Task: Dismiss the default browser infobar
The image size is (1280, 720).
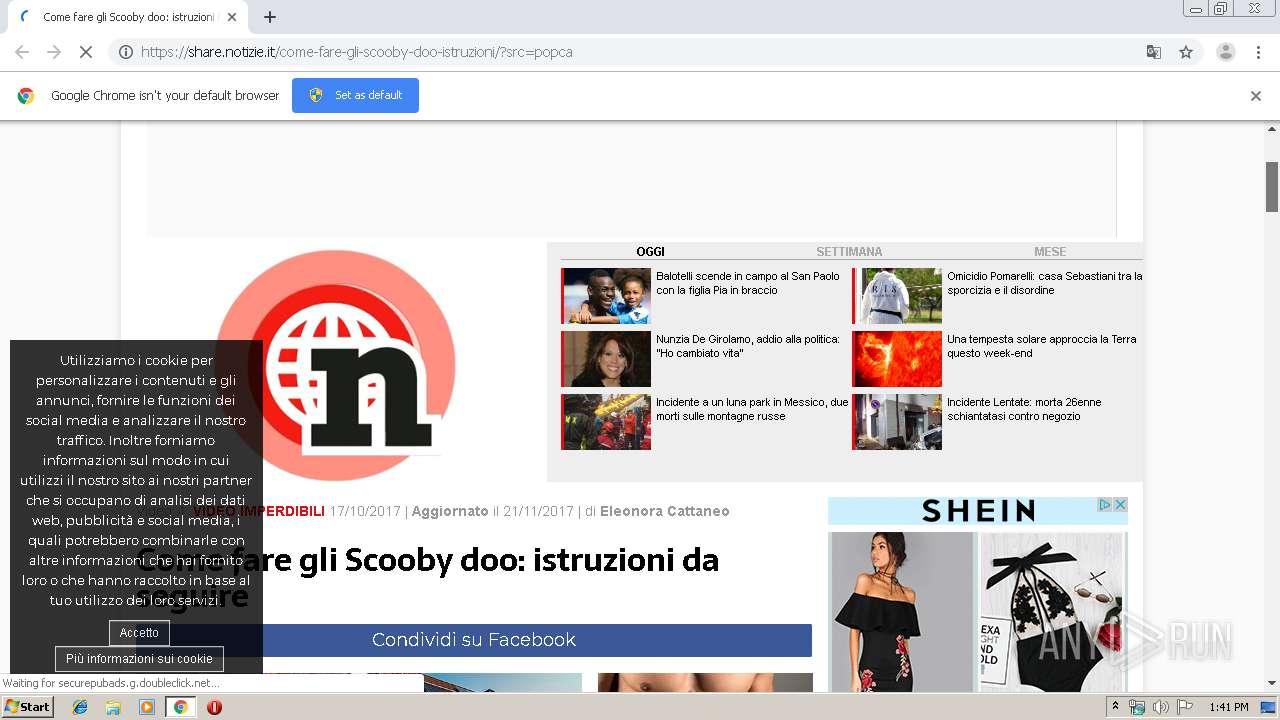Action: (1256, 96)
